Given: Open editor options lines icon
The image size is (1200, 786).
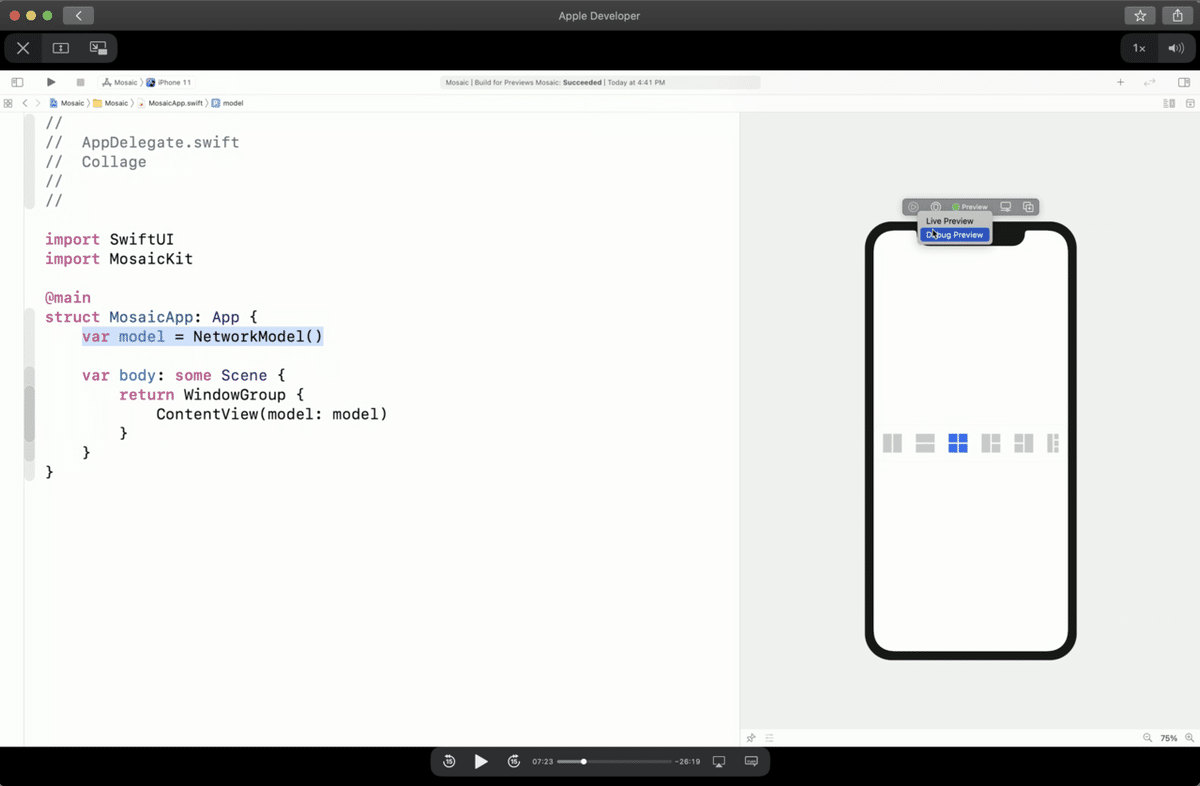Looking at the screenshot, I should coord(1169,103).
